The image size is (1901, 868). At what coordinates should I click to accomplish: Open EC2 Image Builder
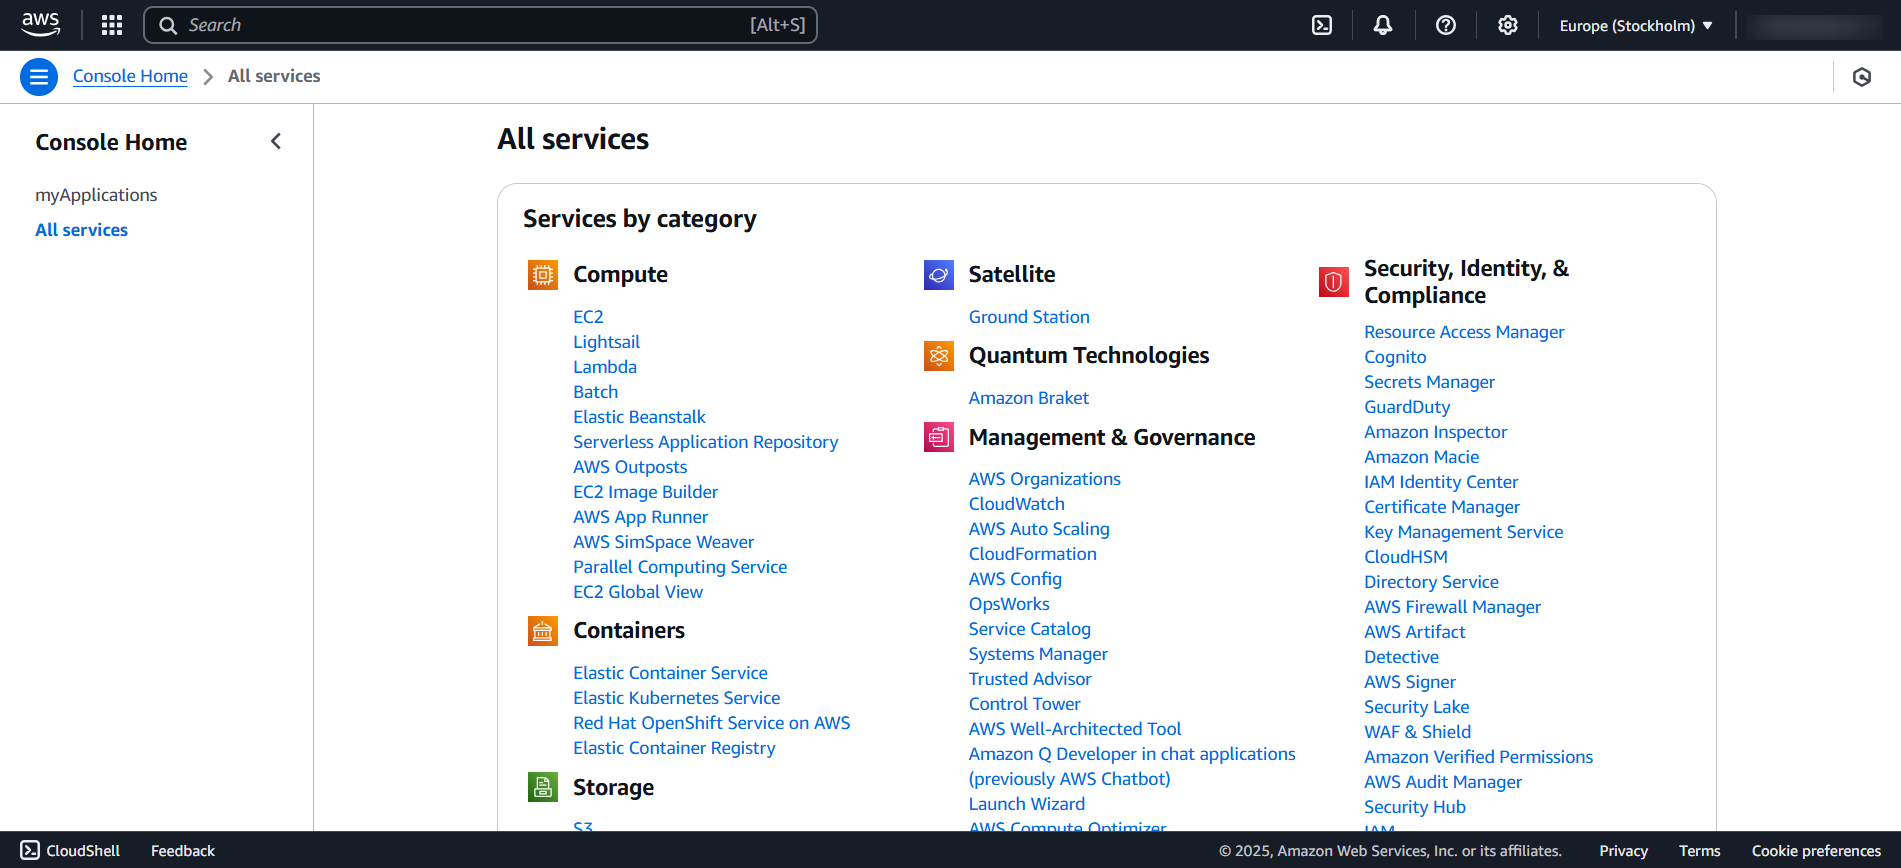(x=645, y=492)
